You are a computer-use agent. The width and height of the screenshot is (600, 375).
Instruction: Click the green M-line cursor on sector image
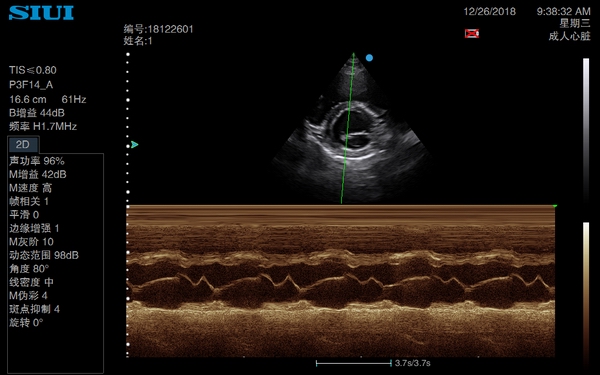click(x=347, y=128)
